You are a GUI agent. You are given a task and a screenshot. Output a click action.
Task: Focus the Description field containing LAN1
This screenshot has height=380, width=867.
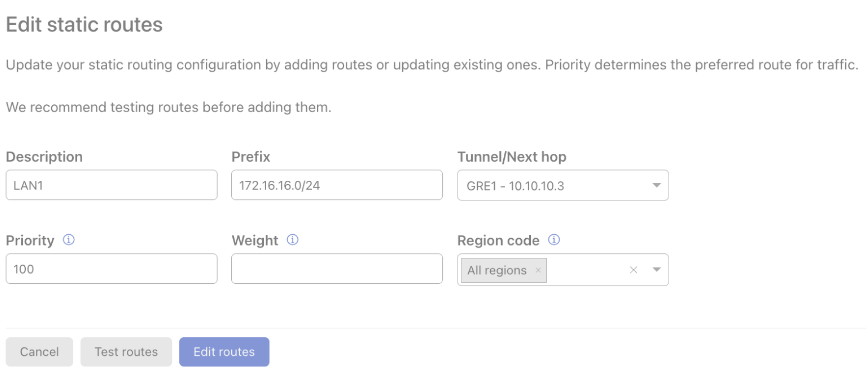point(112,185)
